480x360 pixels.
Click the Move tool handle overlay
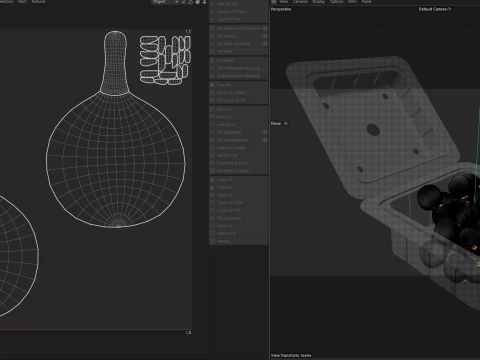pos(279,123)
